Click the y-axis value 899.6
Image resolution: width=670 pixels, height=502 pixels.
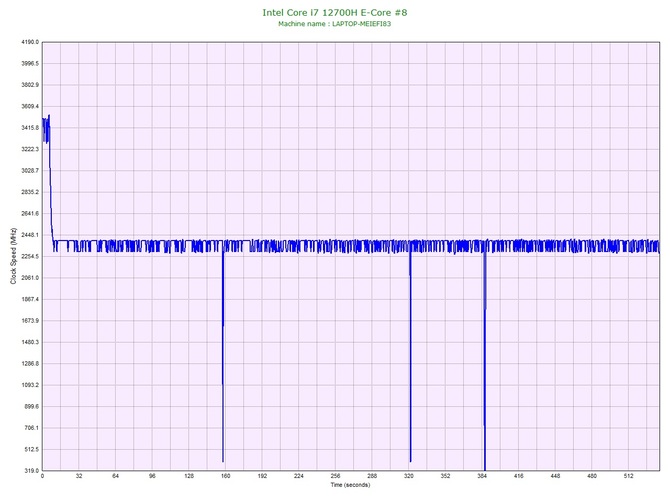click(x=31, y=406)
